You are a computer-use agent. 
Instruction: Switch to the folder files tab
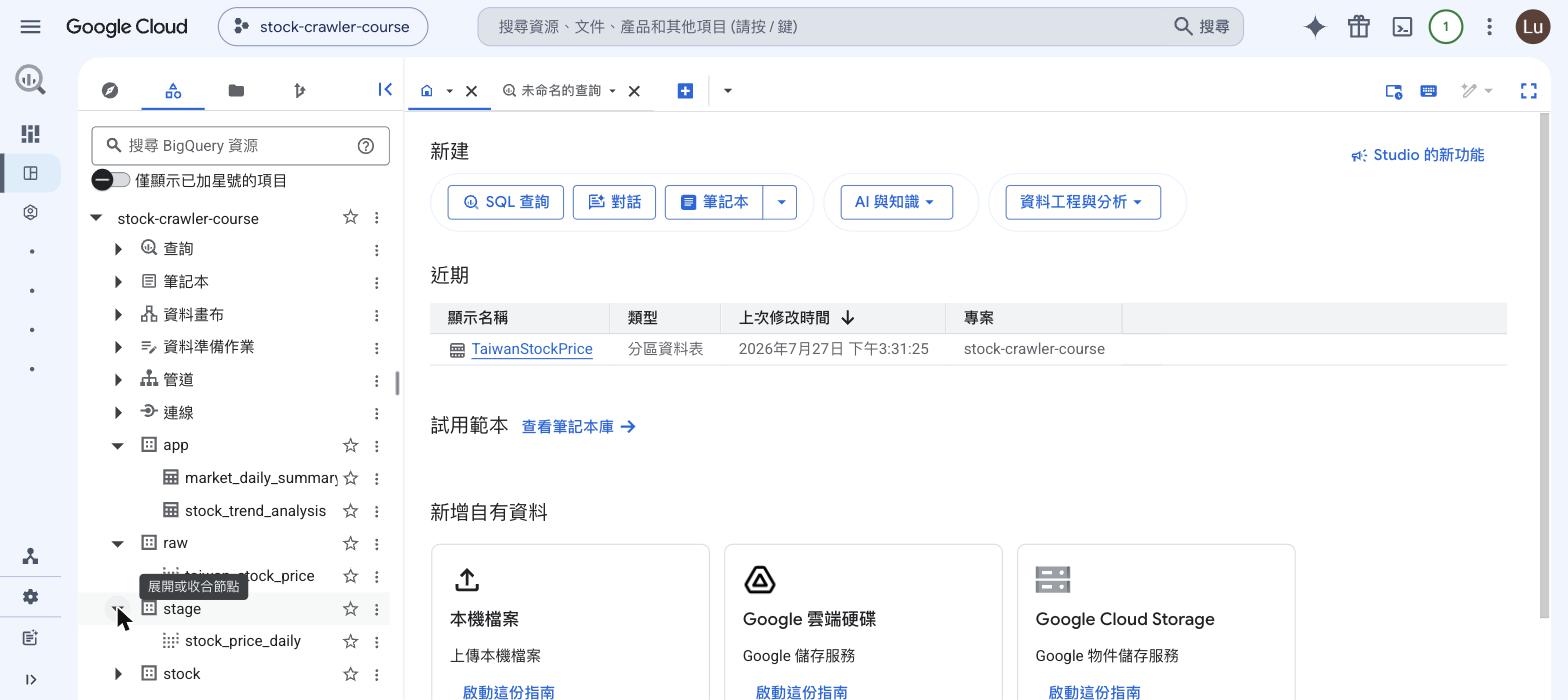[236, 91]
